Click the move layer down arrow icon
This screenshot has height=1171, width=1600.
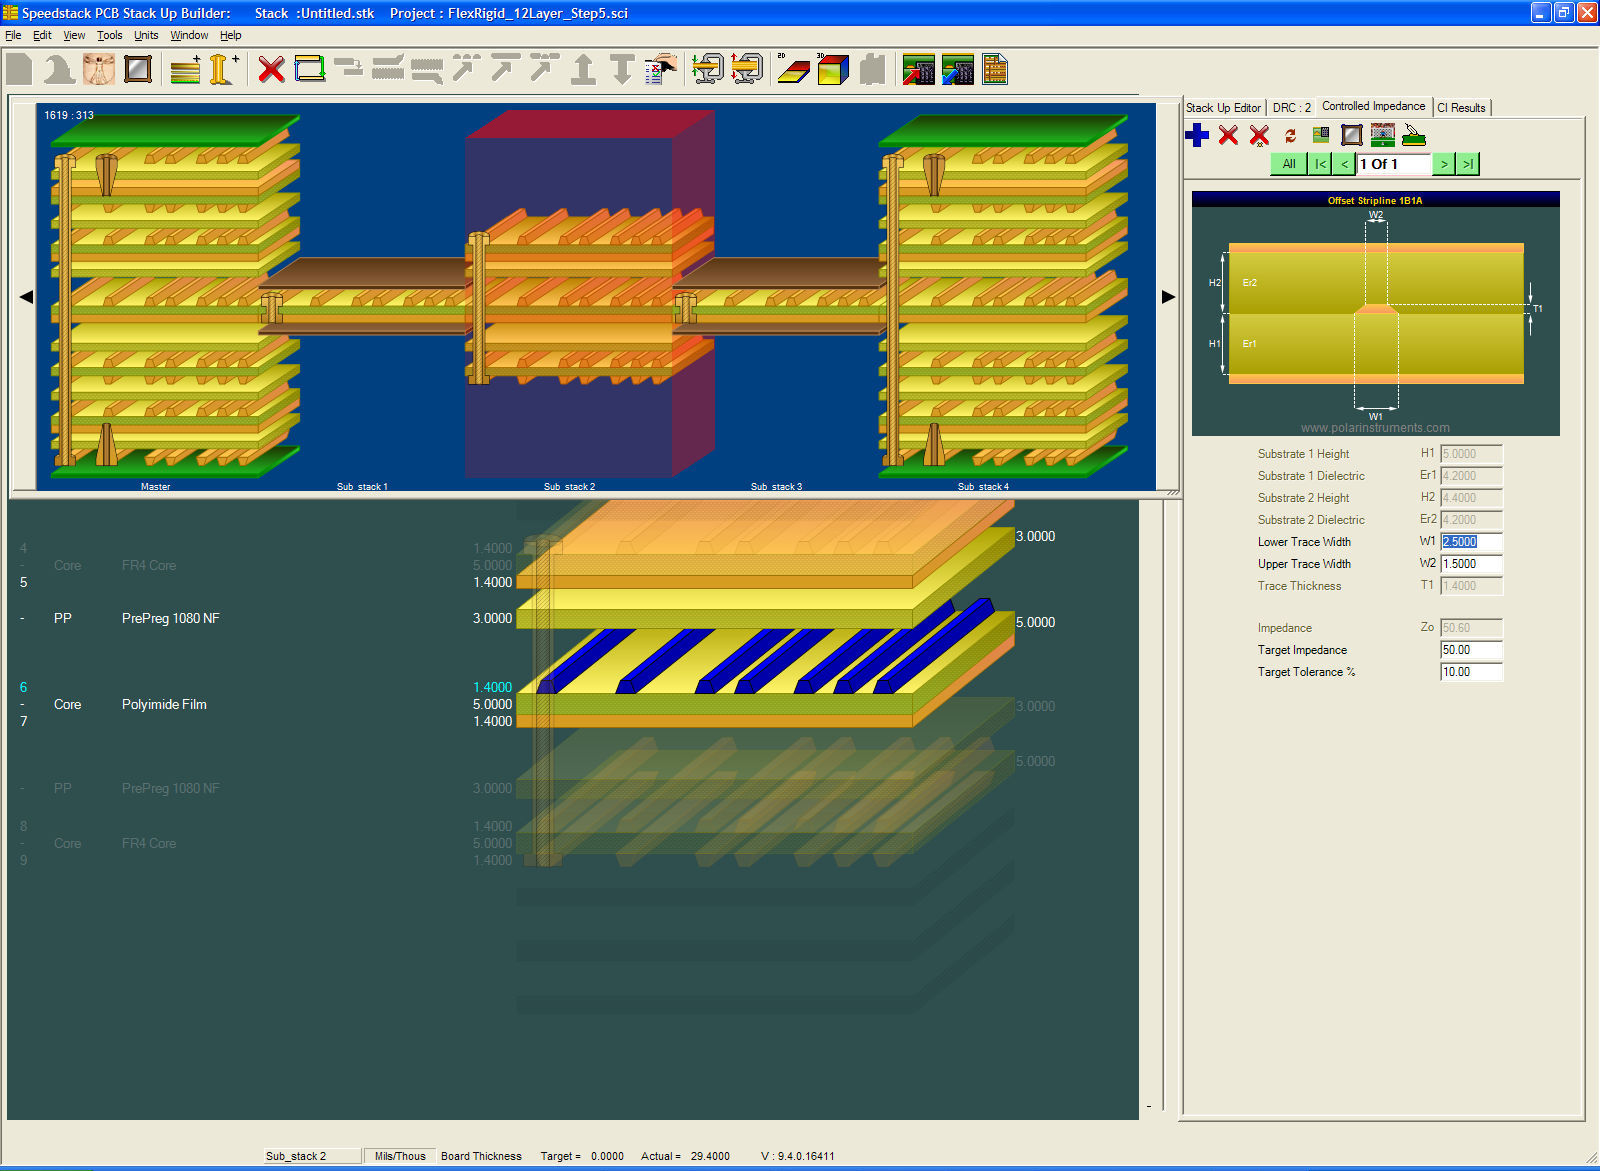tap(622, 69)
